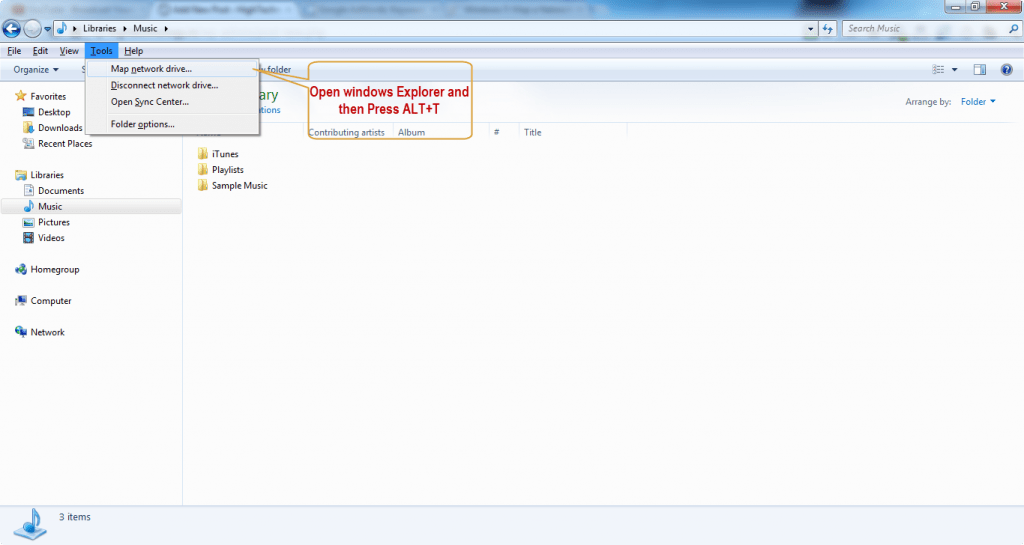The width and height of the screenshot is (1024, 545).
Task: Open Downloads under Favorites
Action: (60, 128)
